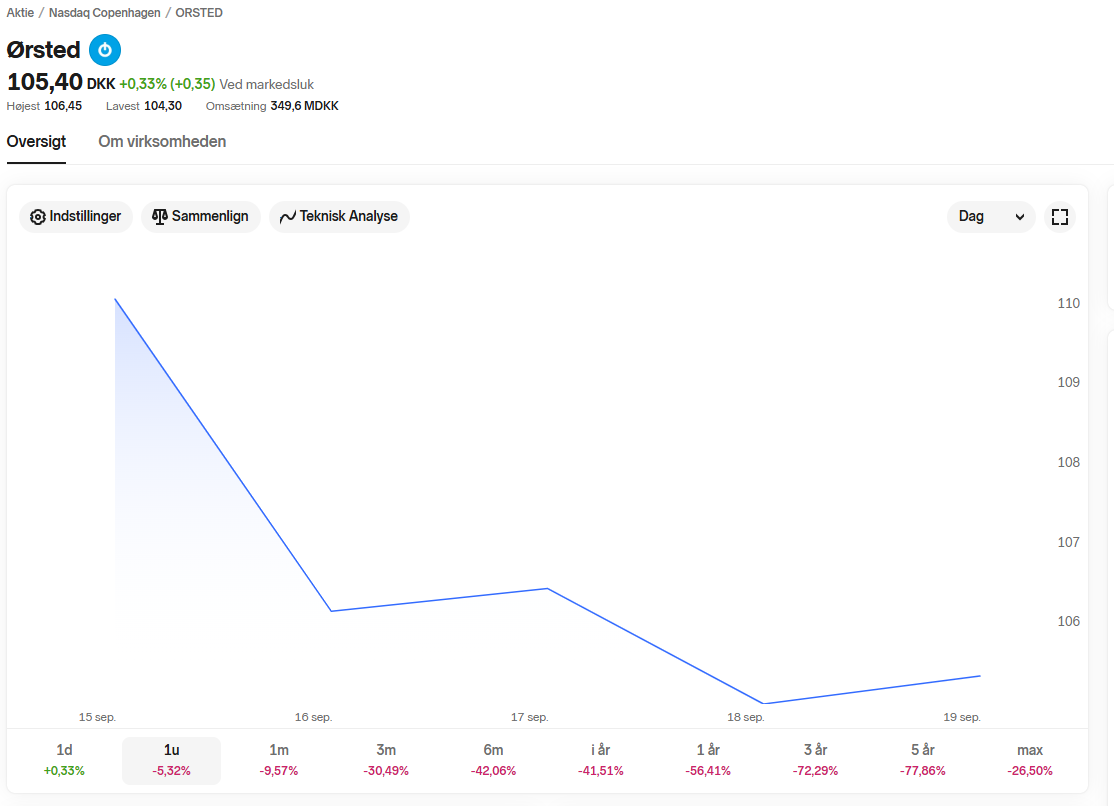Click the 16 sep. axis label

[313, 717]
